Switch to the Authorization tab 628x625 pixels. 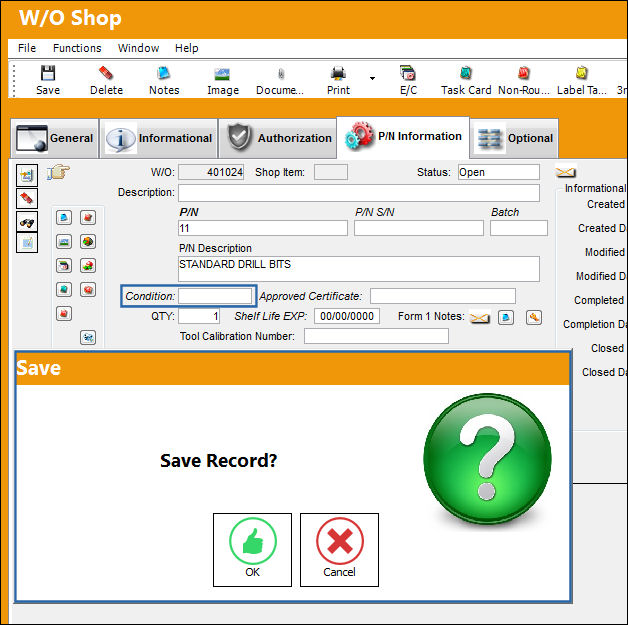click(278, 138)
